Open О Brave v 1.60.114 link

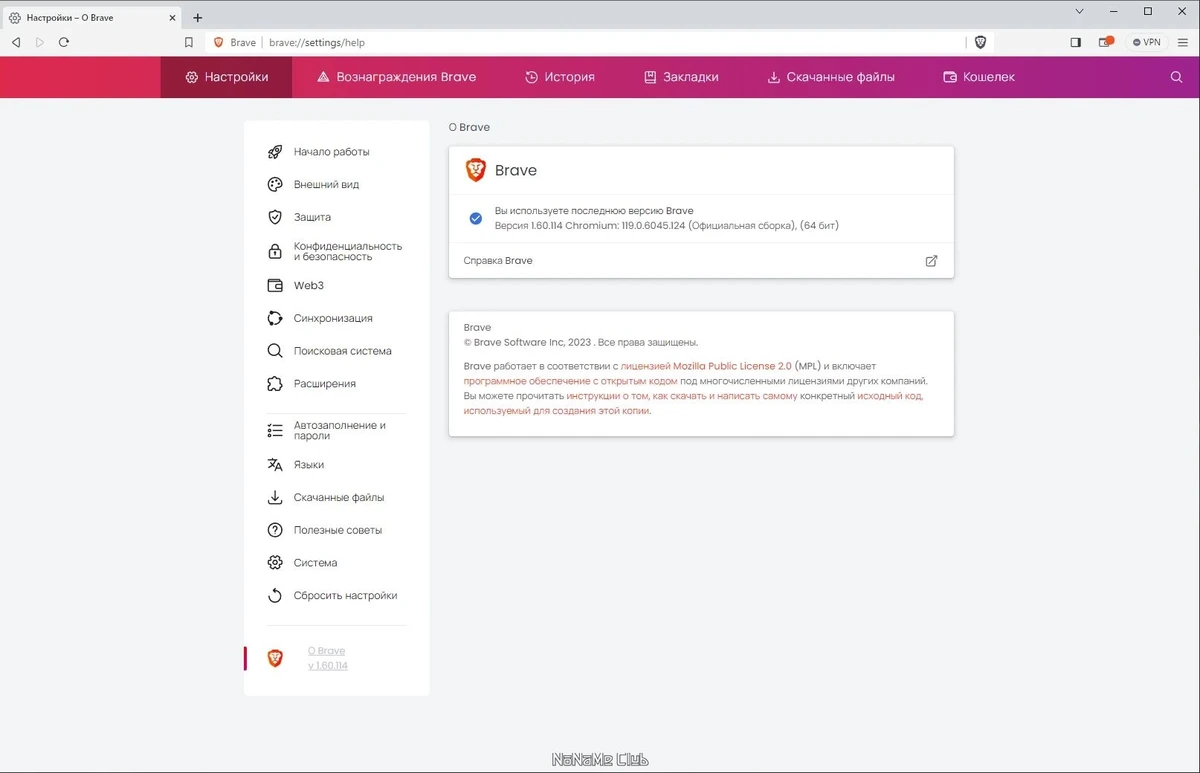(327, 658)
